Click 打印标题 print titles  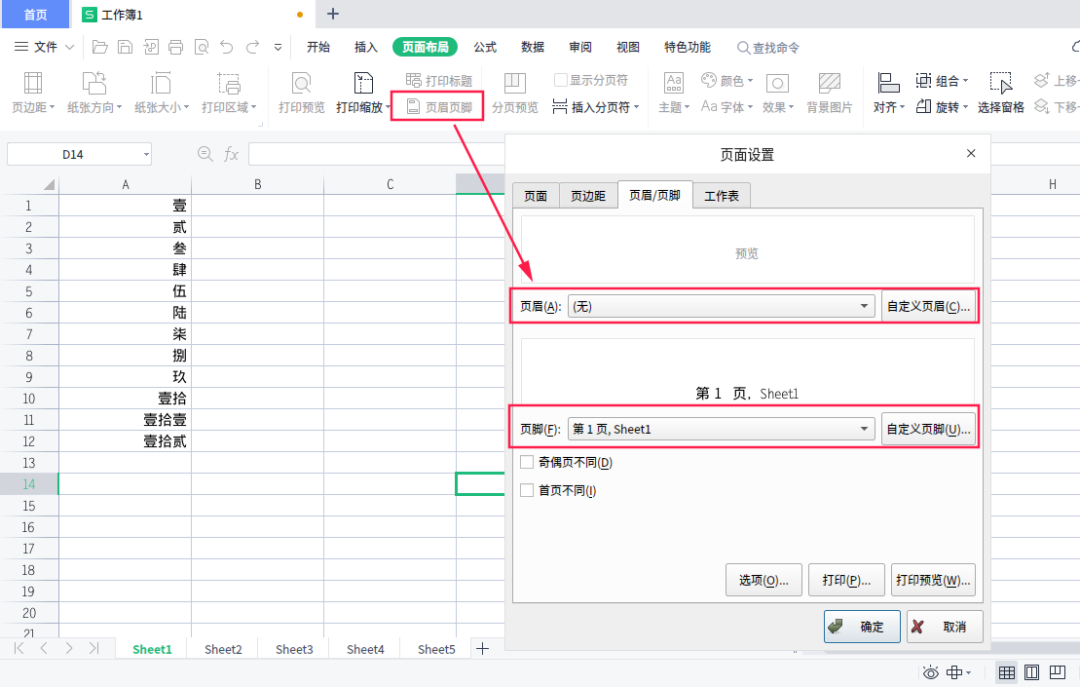439,81
